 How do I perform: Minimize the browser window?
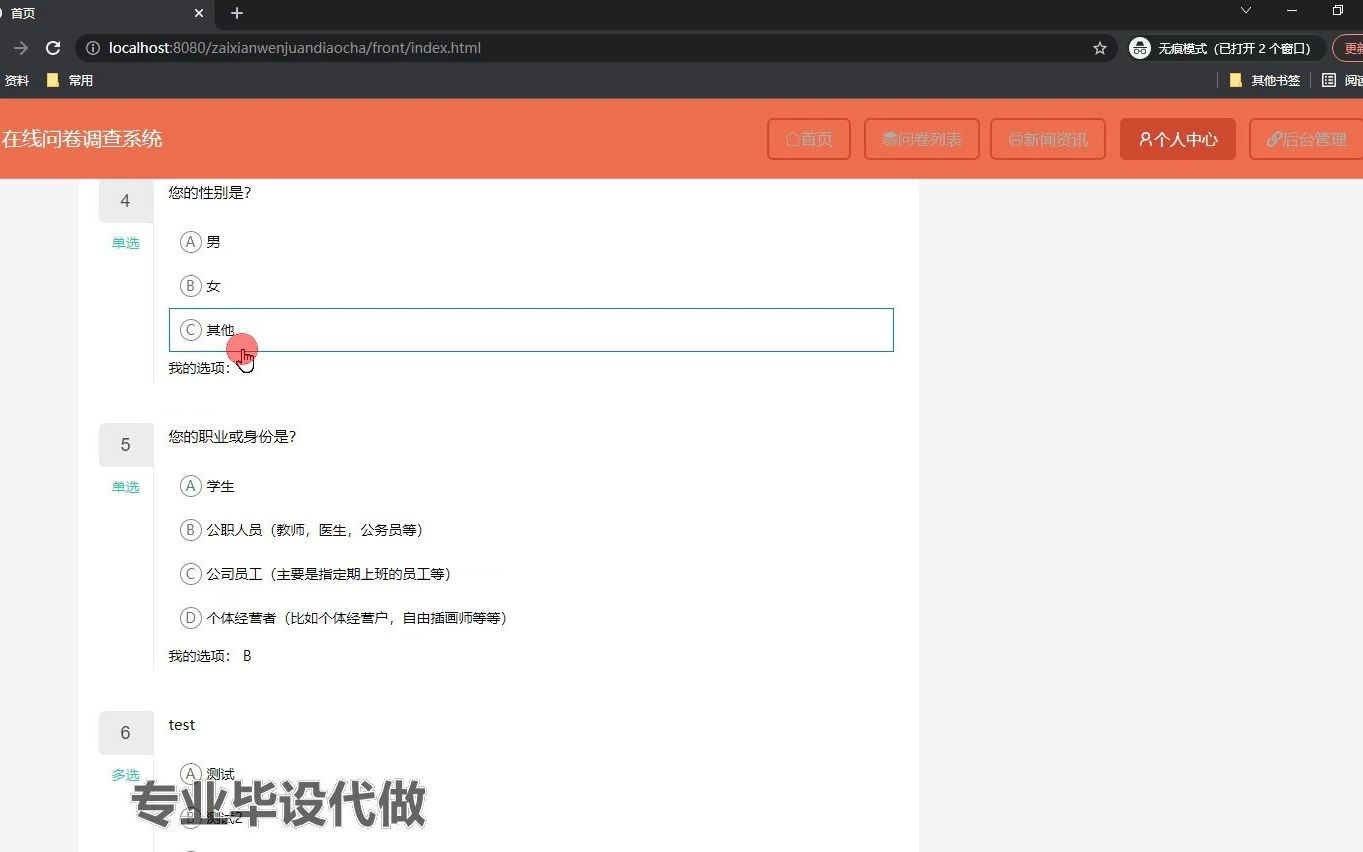tap(1292, 10)
